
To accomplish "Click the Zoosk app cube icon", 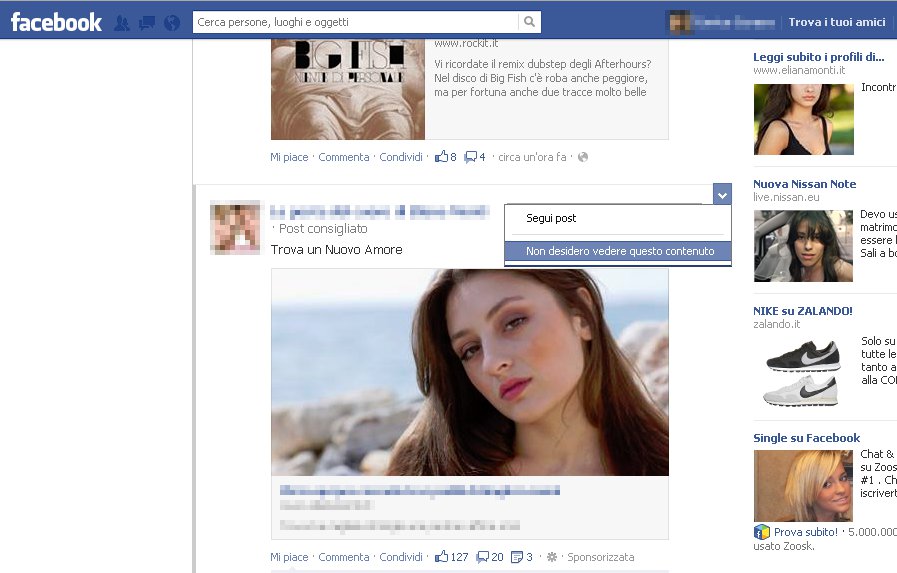I will (761, 532).
